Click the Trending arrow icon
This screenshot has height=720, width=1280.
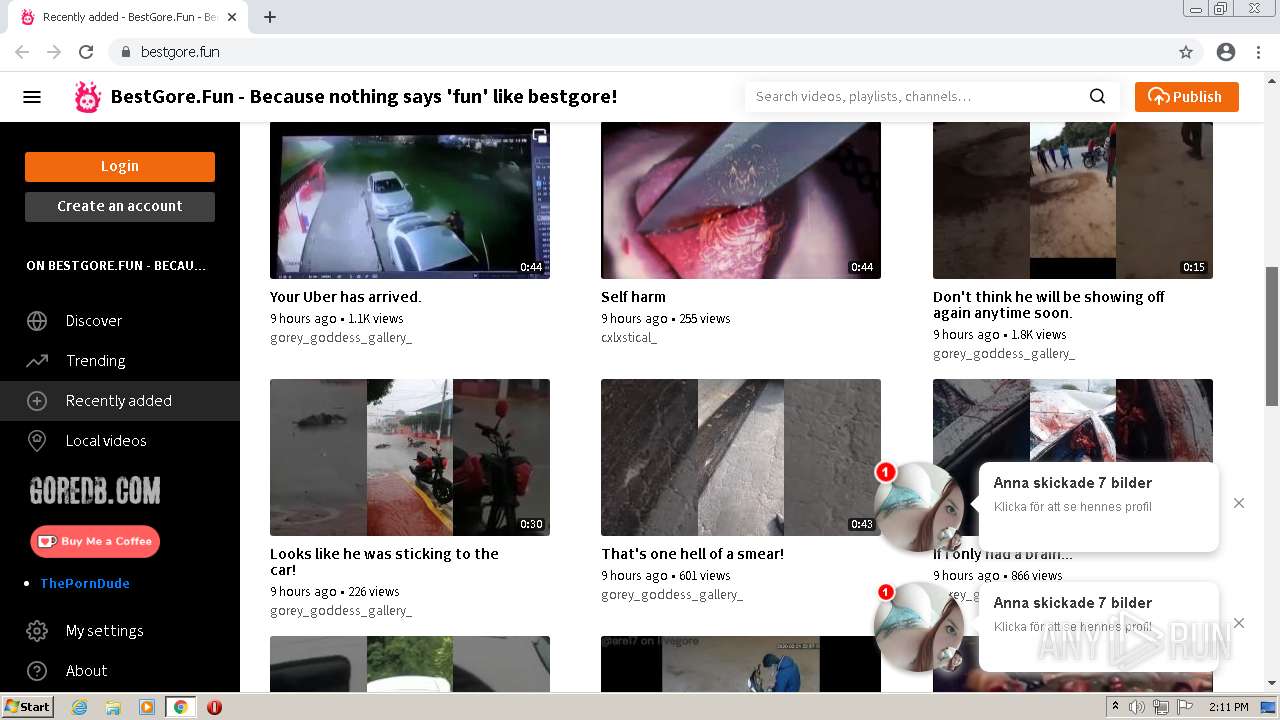pyautogui.click(x=37, y=361)
